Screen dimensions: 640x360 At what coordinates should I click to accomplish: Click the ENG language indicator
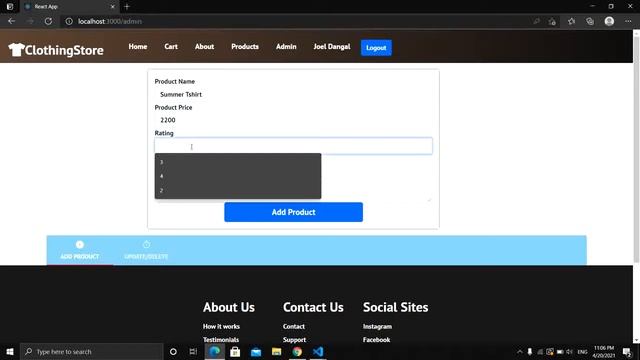582,351
